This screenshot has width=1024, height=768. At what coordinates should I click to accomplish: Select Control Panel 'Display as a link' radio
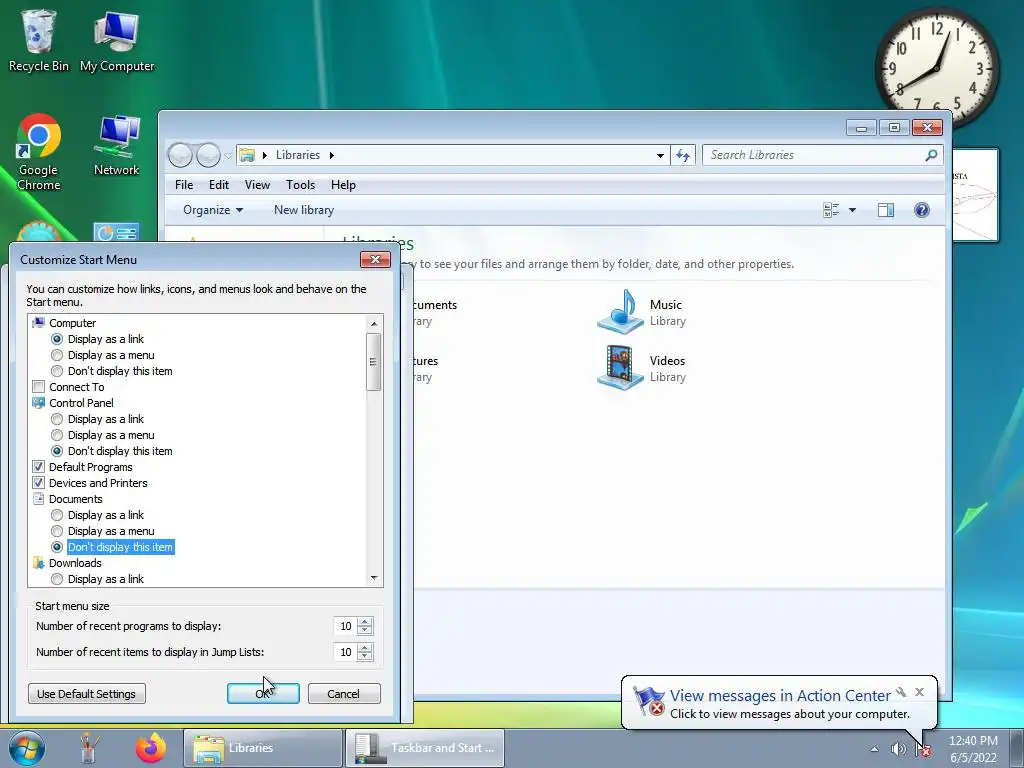point(57,419)
